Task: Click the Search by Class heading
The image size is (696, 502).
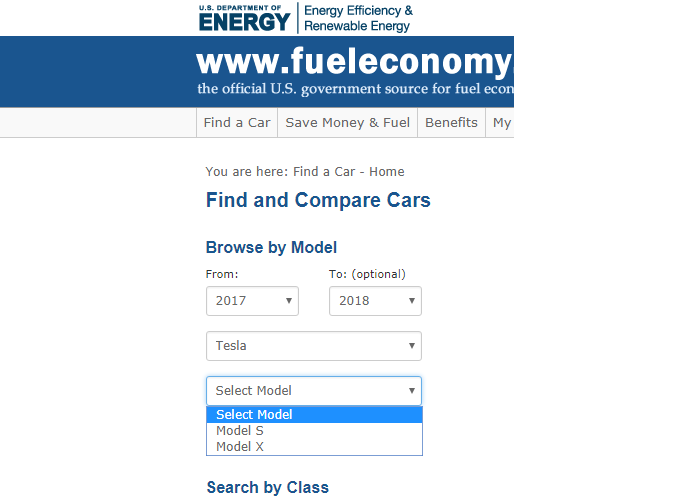Action: click(x=267, y=488)
